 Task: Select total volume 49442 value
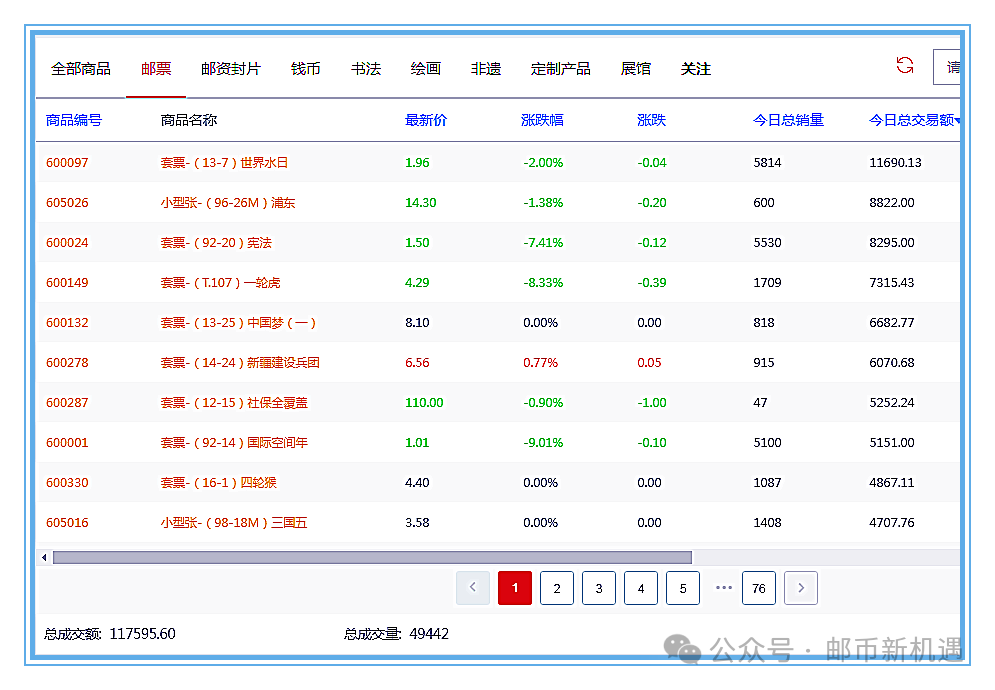point(429,634)
